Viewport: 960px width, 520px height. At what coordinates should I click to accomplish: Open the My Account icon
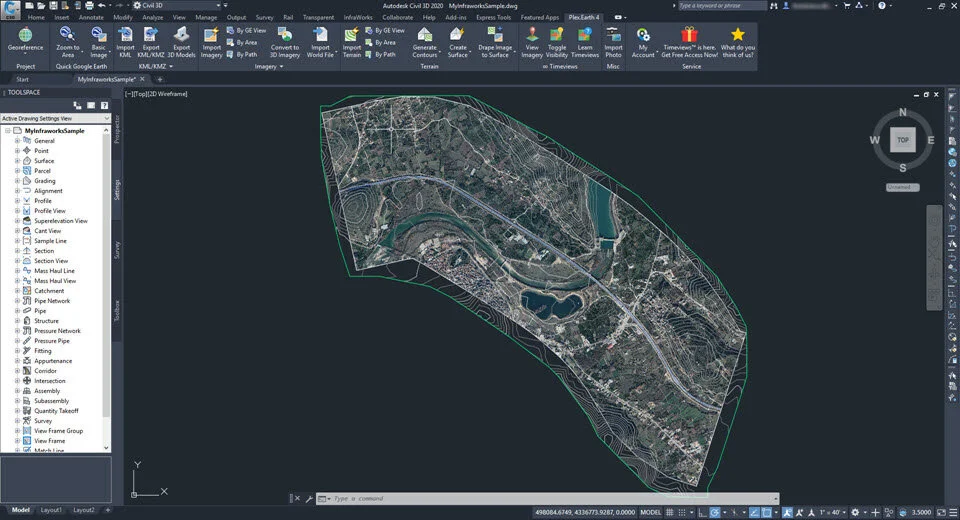tap(643, 36)
